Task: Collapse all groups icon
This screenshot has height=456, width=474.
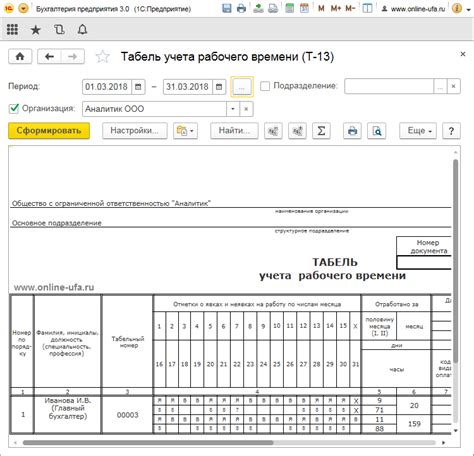Action: point(273,131)
